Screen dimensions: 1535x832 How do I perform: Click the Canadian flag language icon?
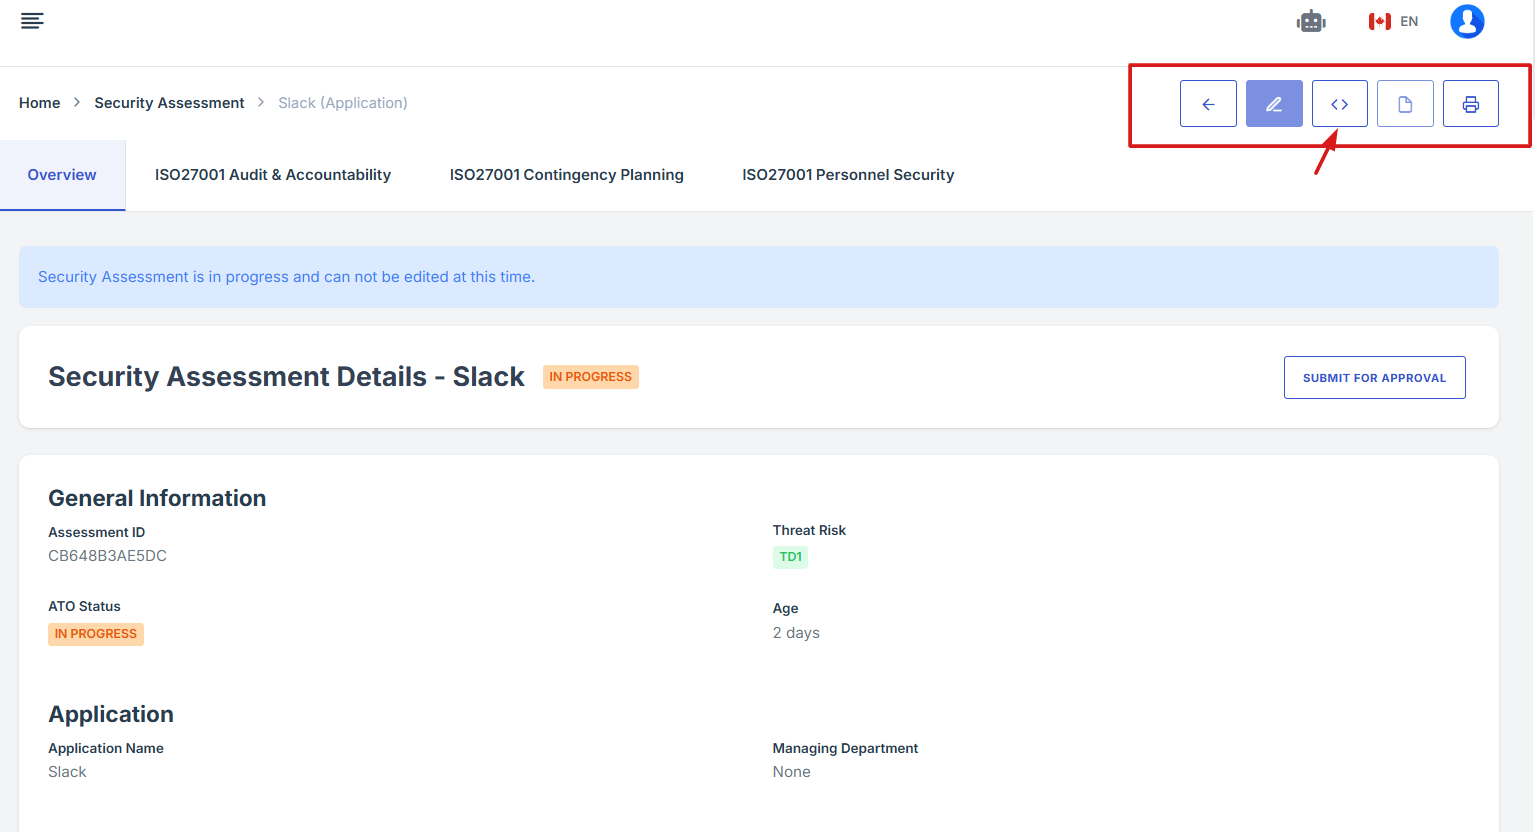pyautogui.click(x=1380, y=21)
